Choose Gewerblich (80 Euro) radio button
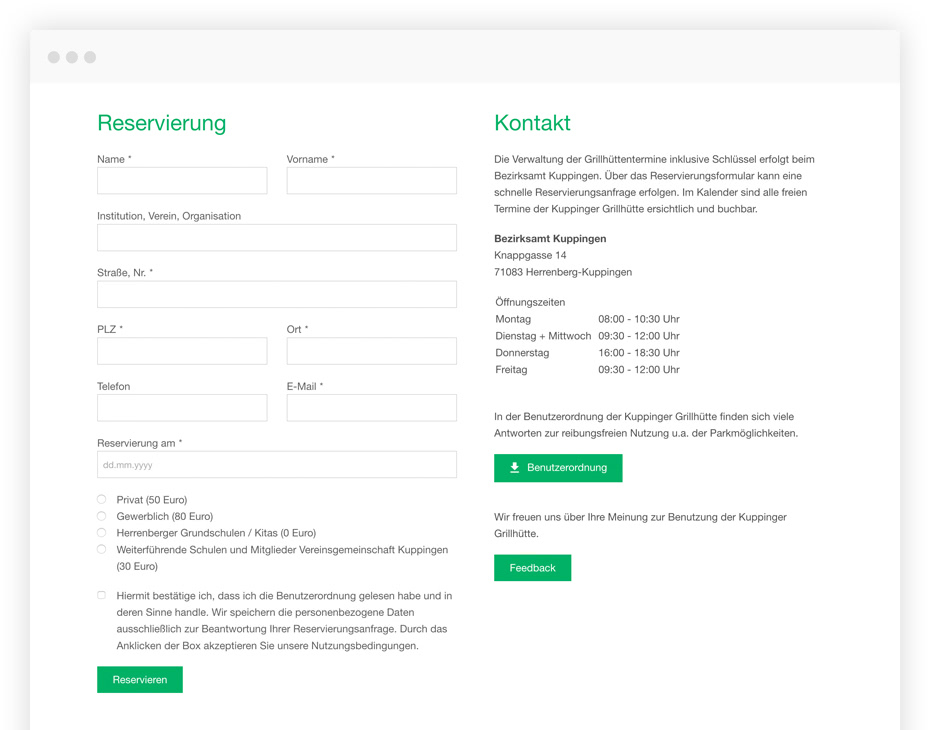Screen dimensions: 930x730 (102, 516)
